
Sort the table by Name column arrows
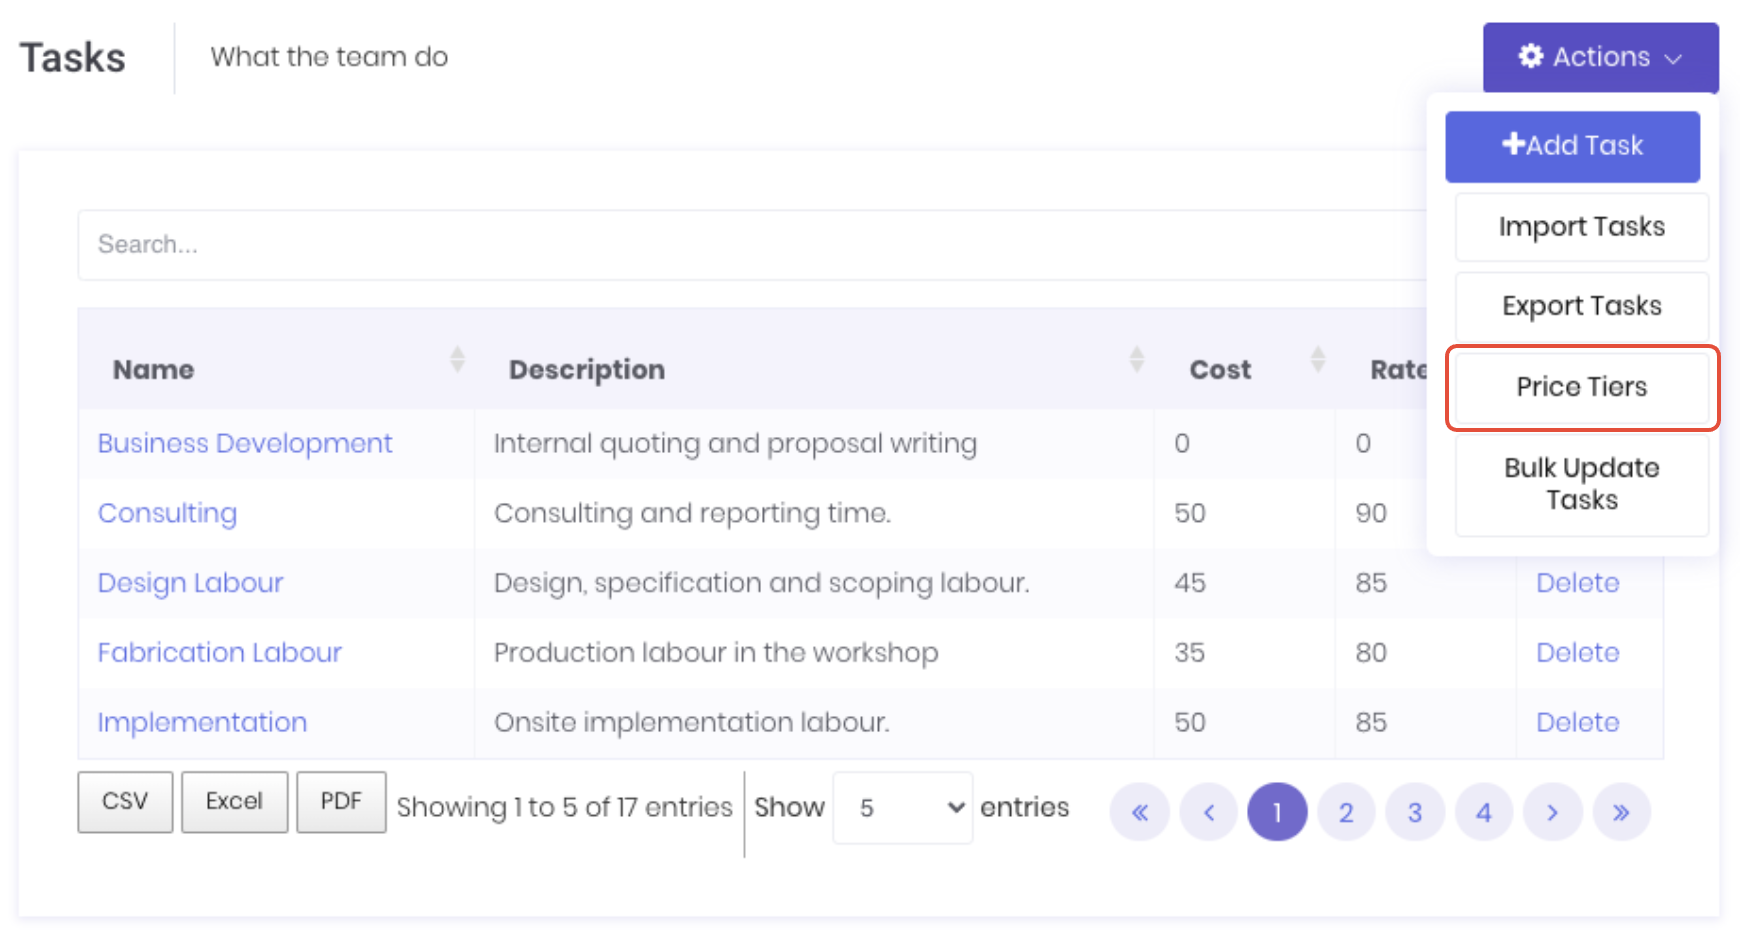coord(457,360)
